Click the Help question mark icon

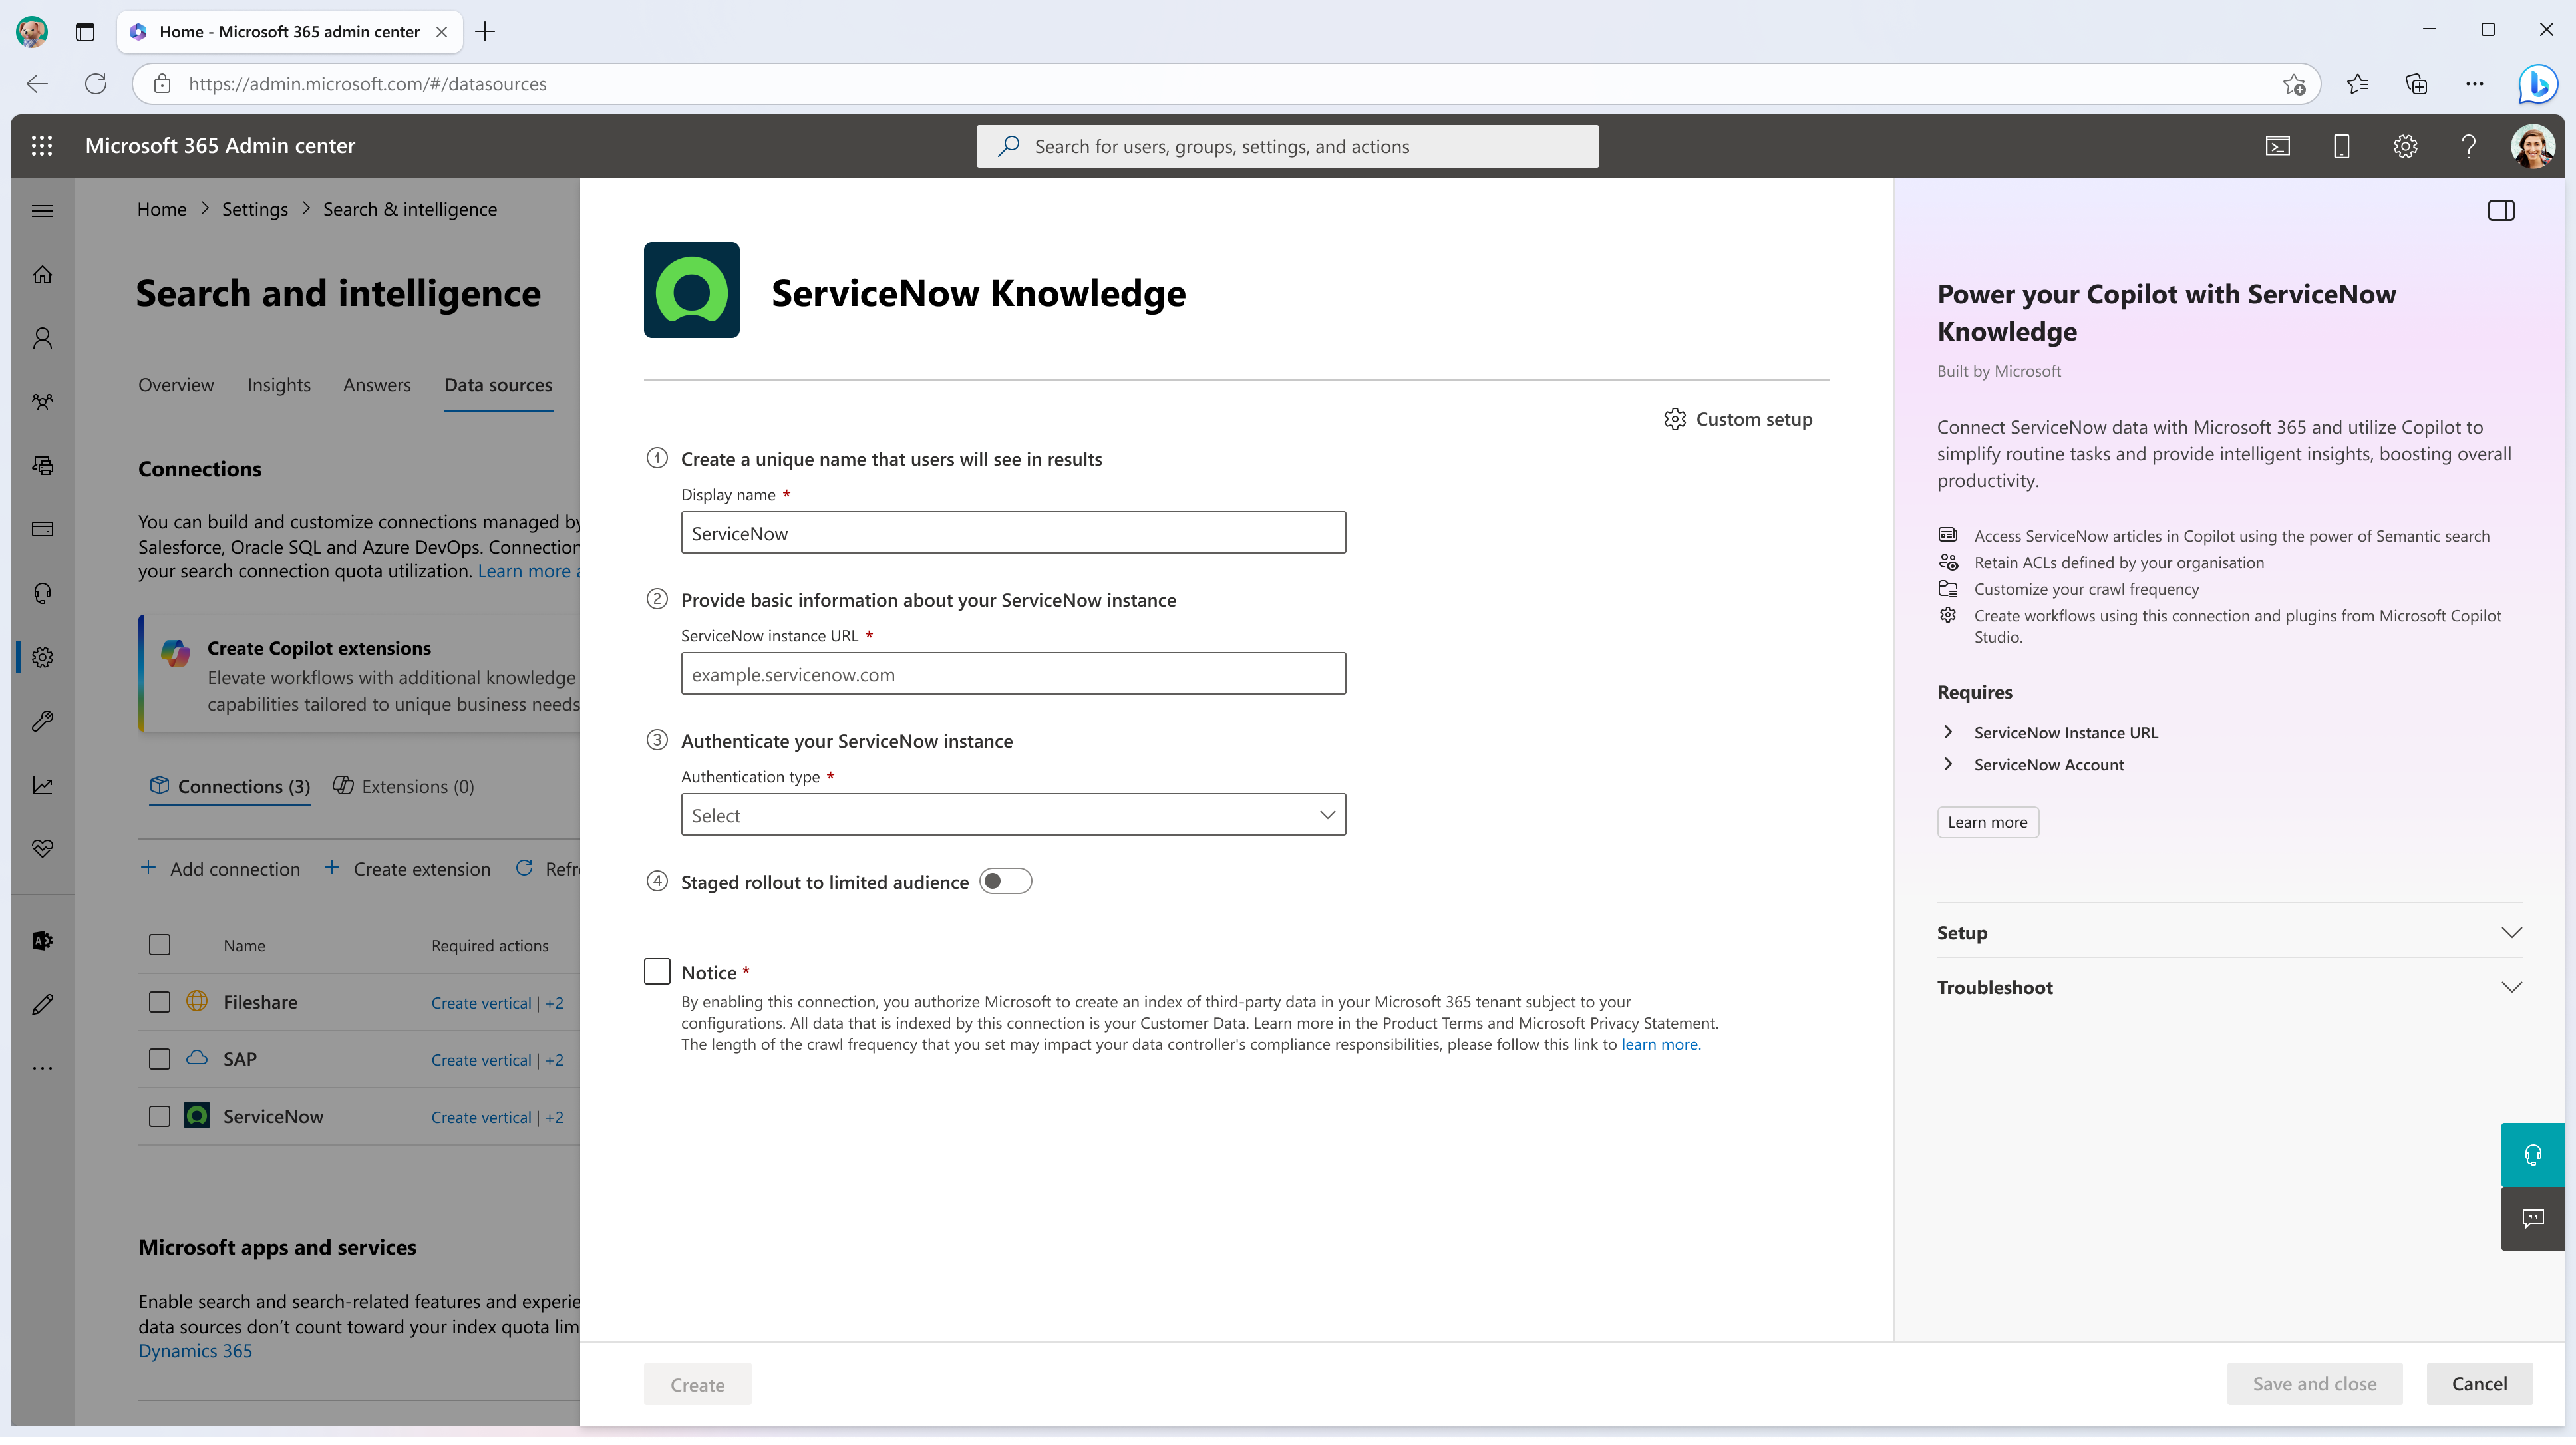2470,145
